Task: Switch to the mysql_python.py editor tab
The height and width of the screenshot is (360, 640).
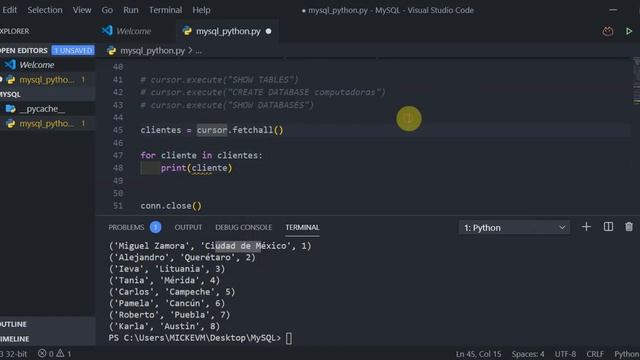Action: click(x=227, y=31)
